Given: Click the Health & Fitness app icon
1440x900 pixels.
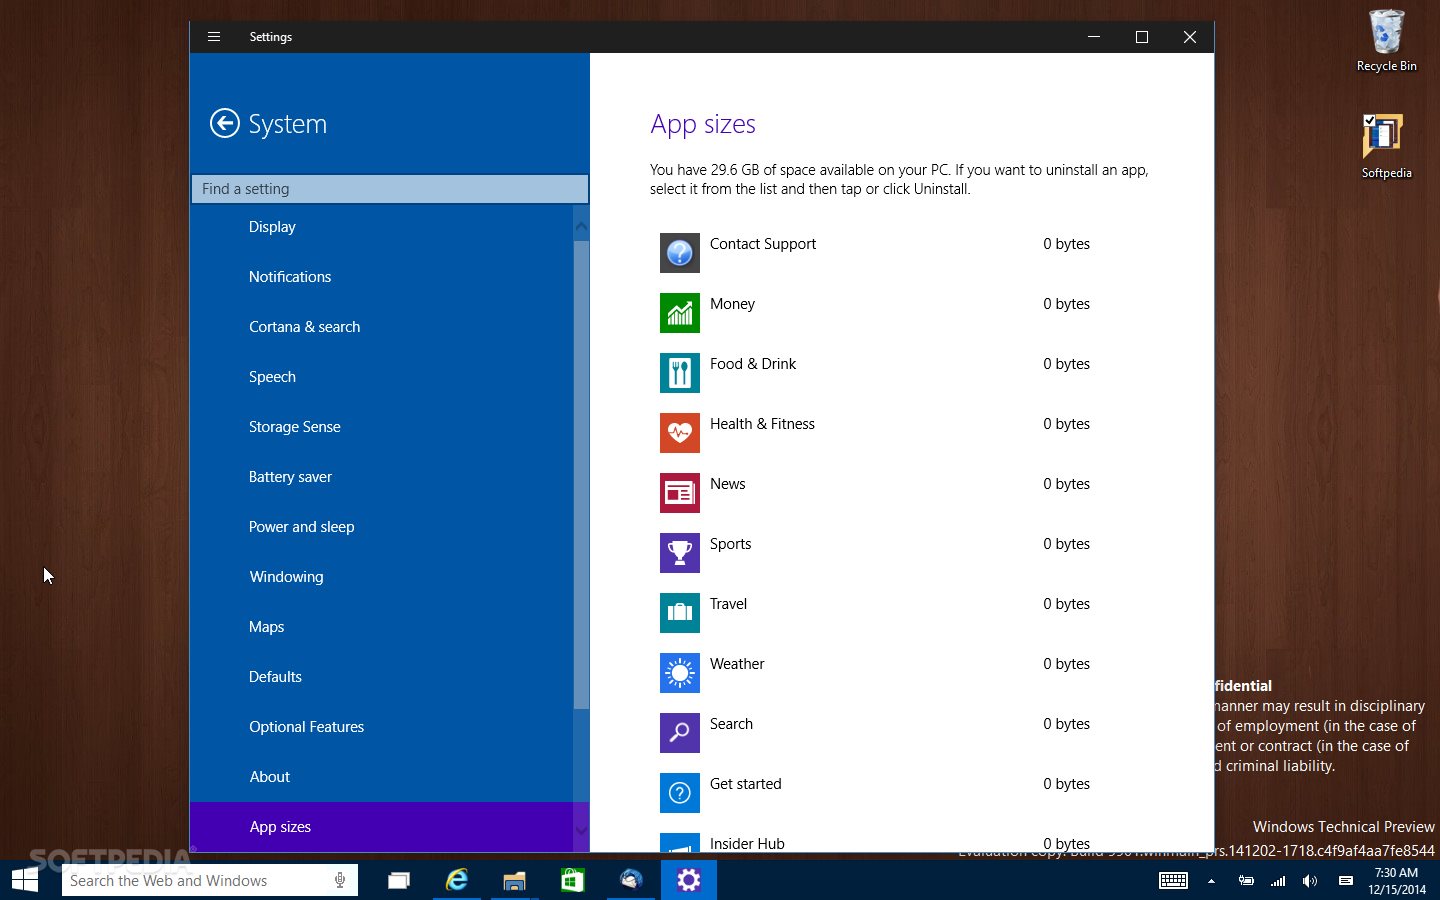Looking at the screenshot, I should click(679, 433).
